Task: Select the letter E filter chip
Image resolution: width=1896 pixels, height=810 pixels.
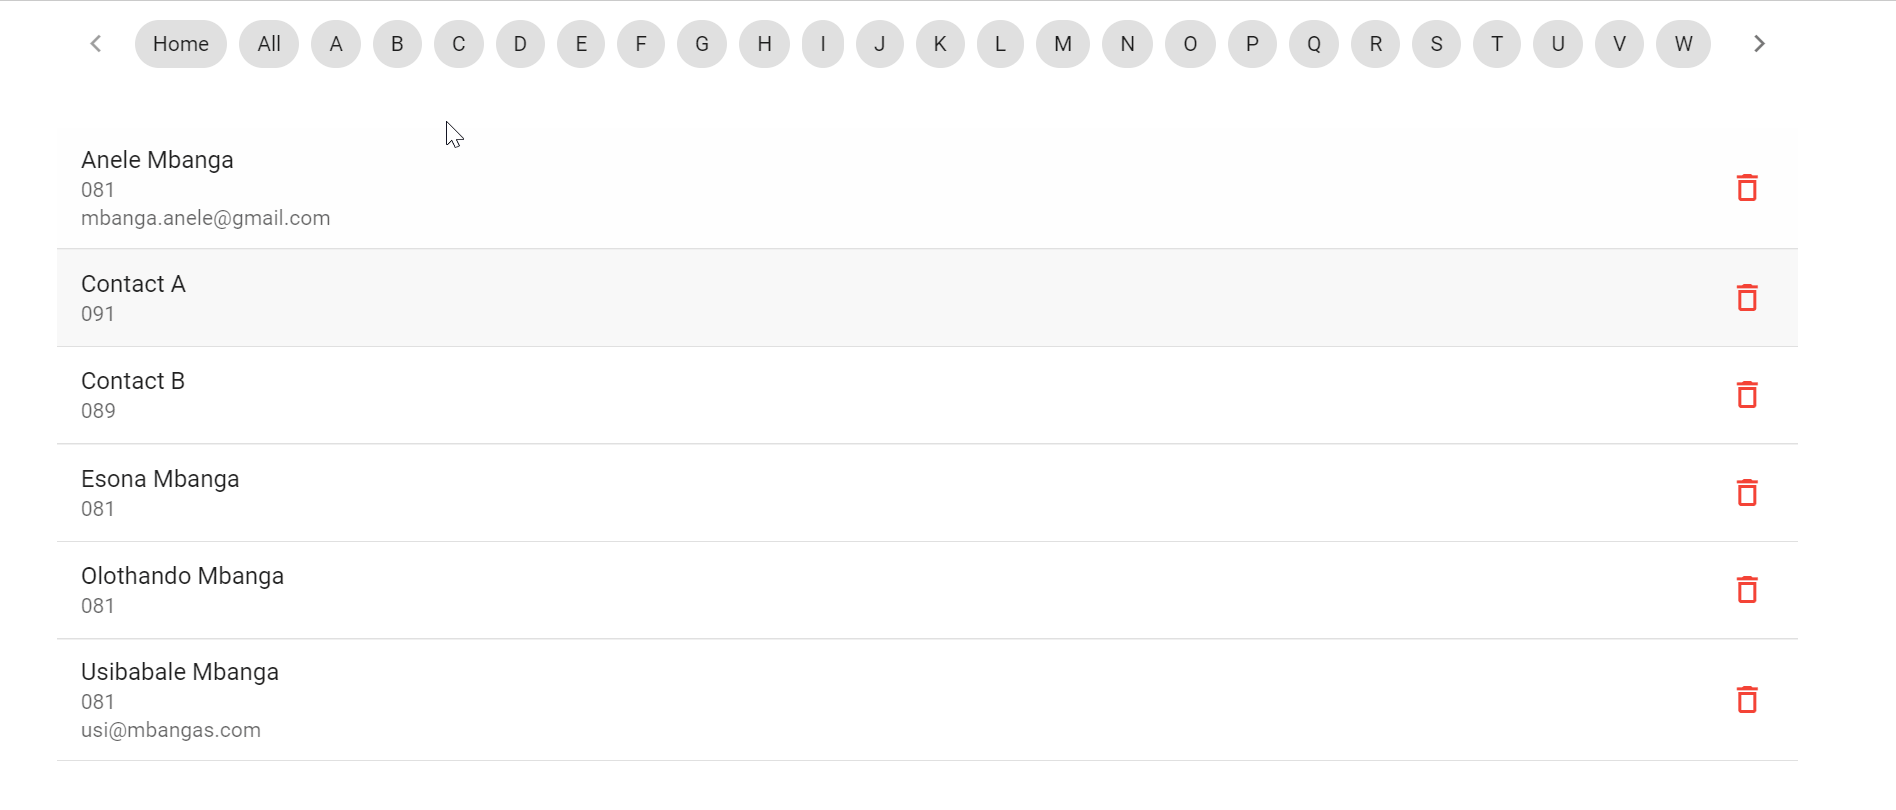Action: click(581, 44)
